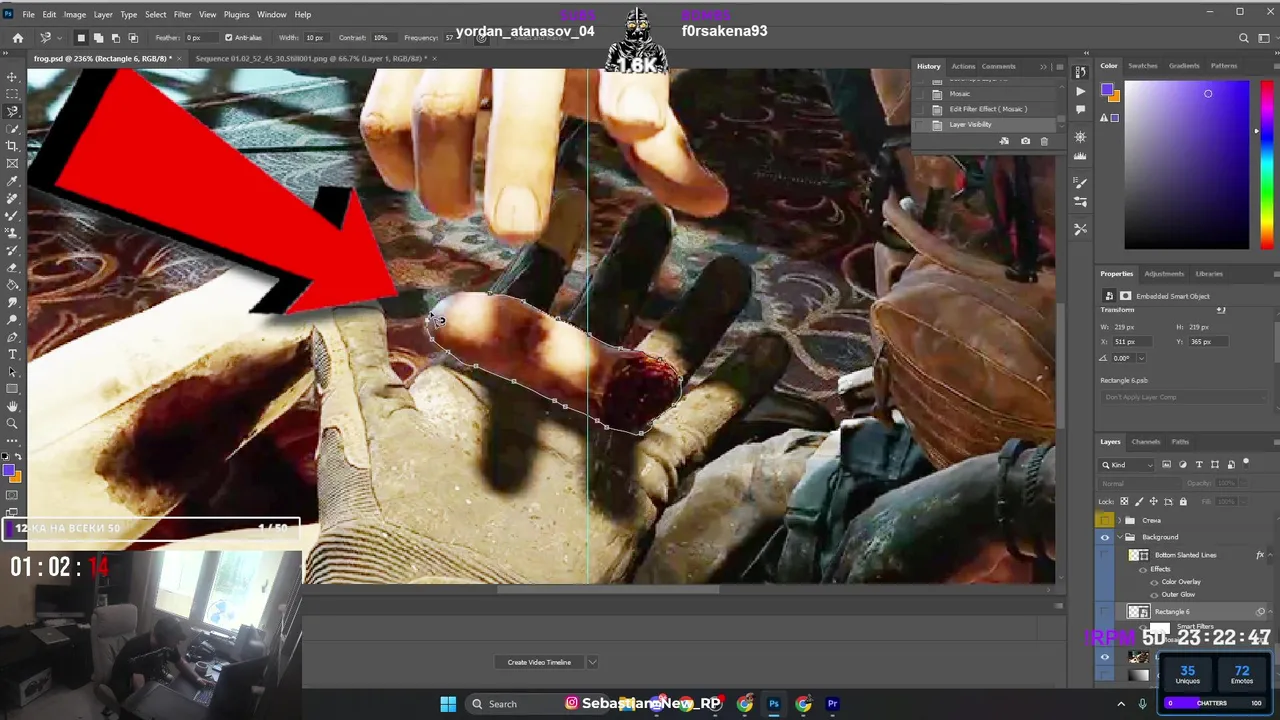Filter layers by pixel layers icon
Screen dimensions: 1280x720
pyautogui.click(x=1166, y=464)
